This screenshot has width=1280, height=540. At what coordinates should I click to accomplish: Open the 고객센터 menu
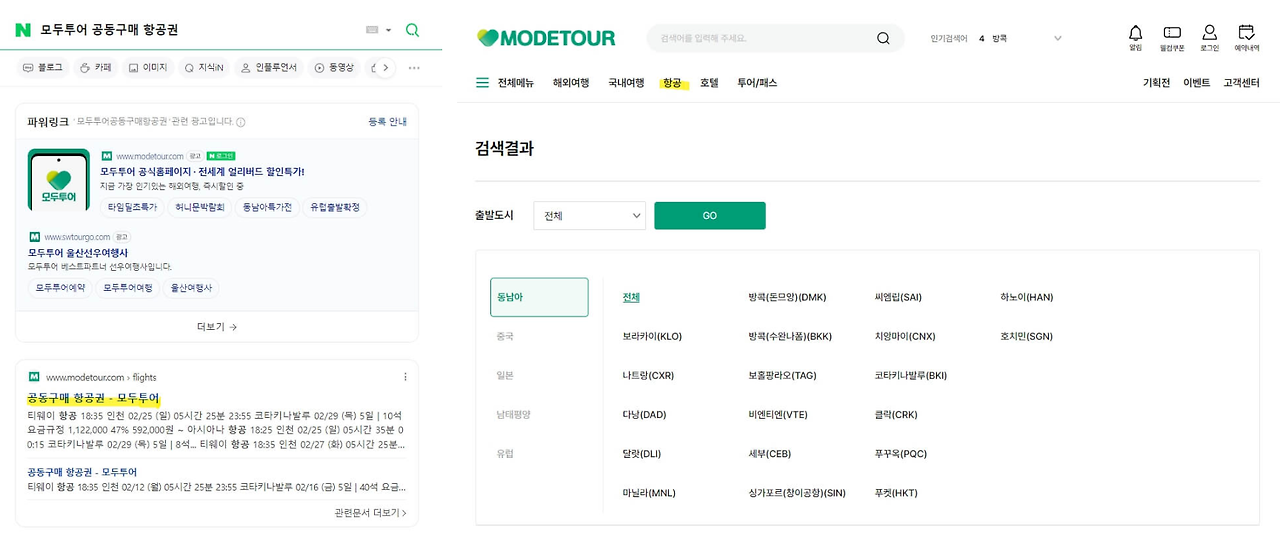coord(1241,83)
